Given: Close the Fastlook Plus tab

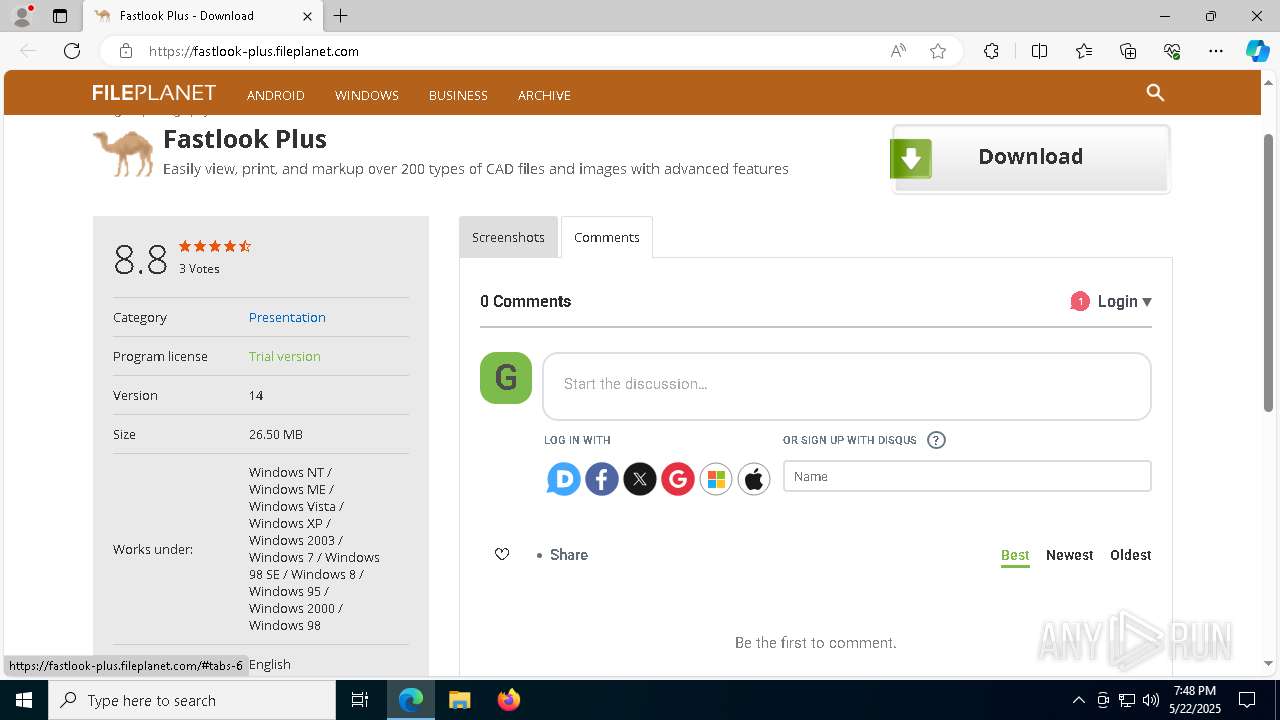Looking at the screenshot, I should (x=307, y=16).
